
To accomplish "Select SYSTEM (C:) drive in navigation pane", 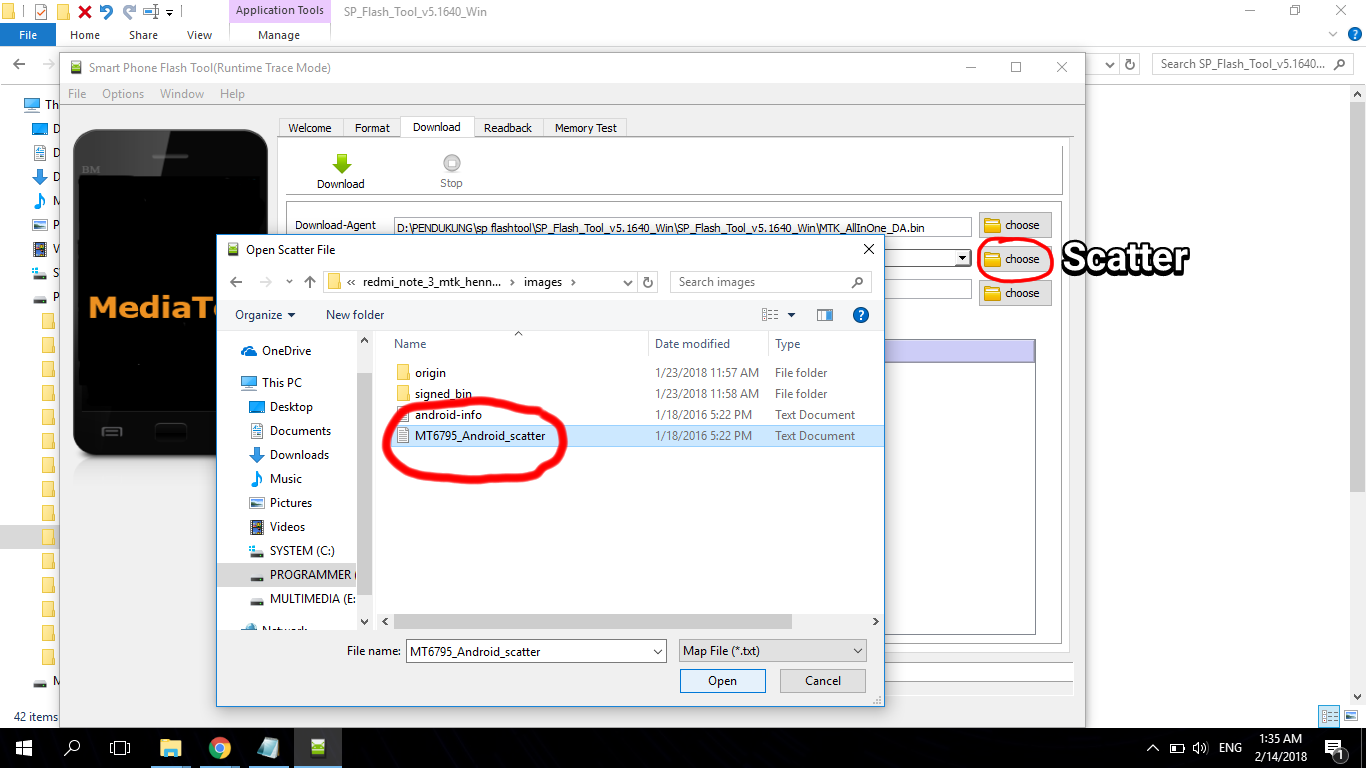I will 302,551.
